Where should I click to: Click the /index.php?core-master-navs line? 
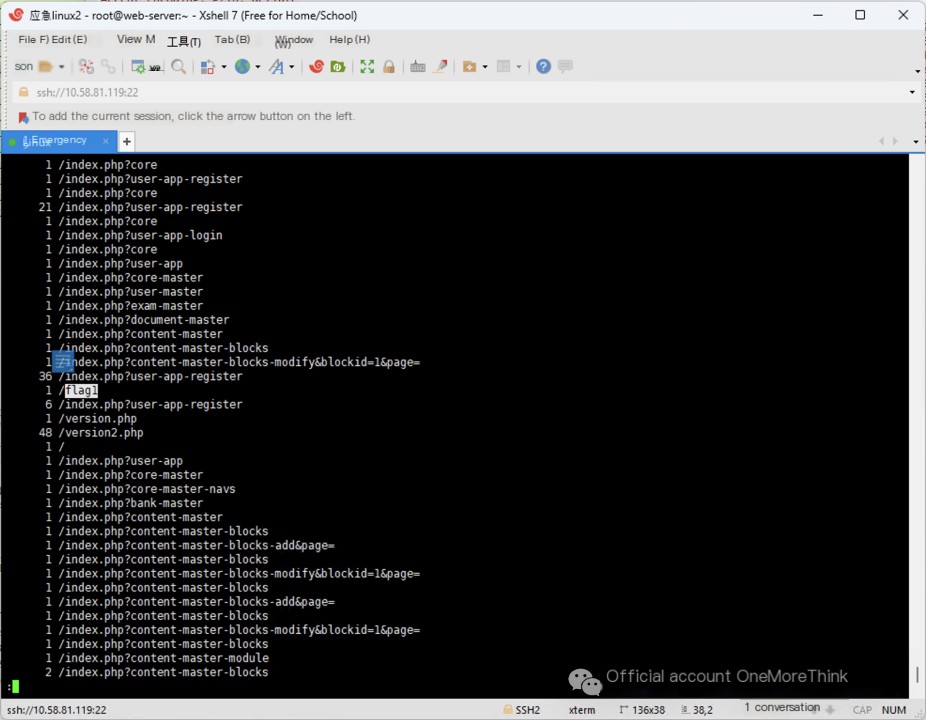click(x=146, y=488)
